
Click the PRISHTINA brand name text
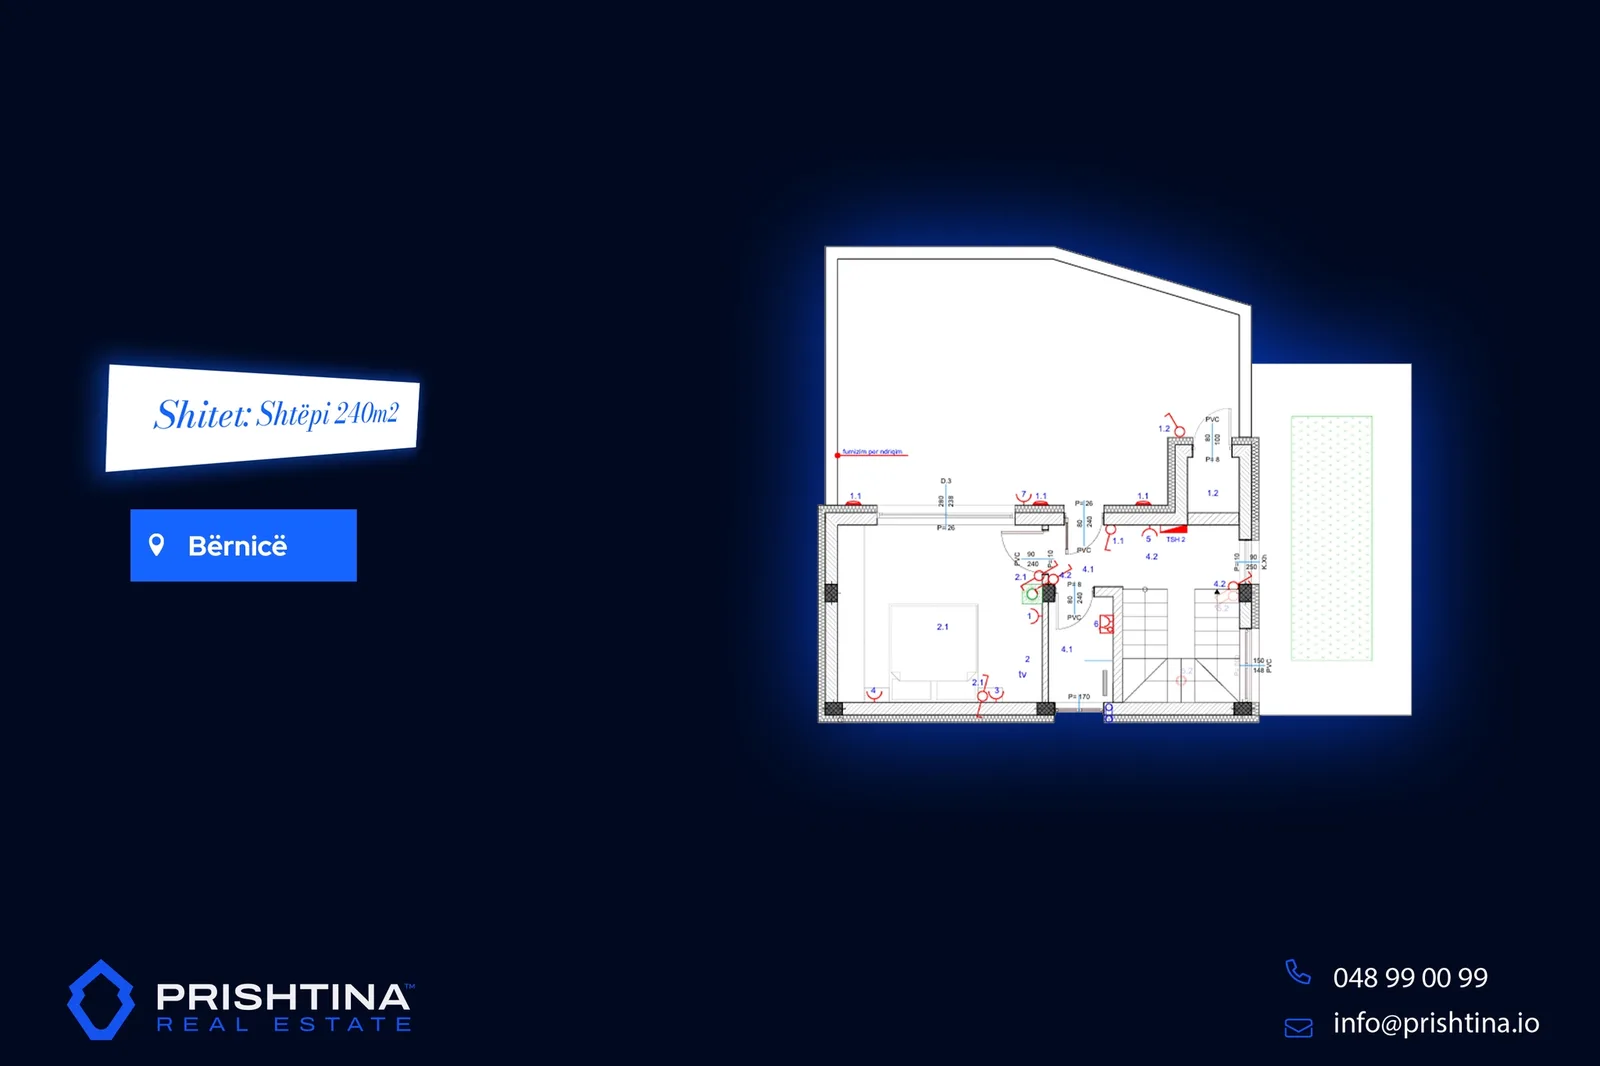click(283, 997)
